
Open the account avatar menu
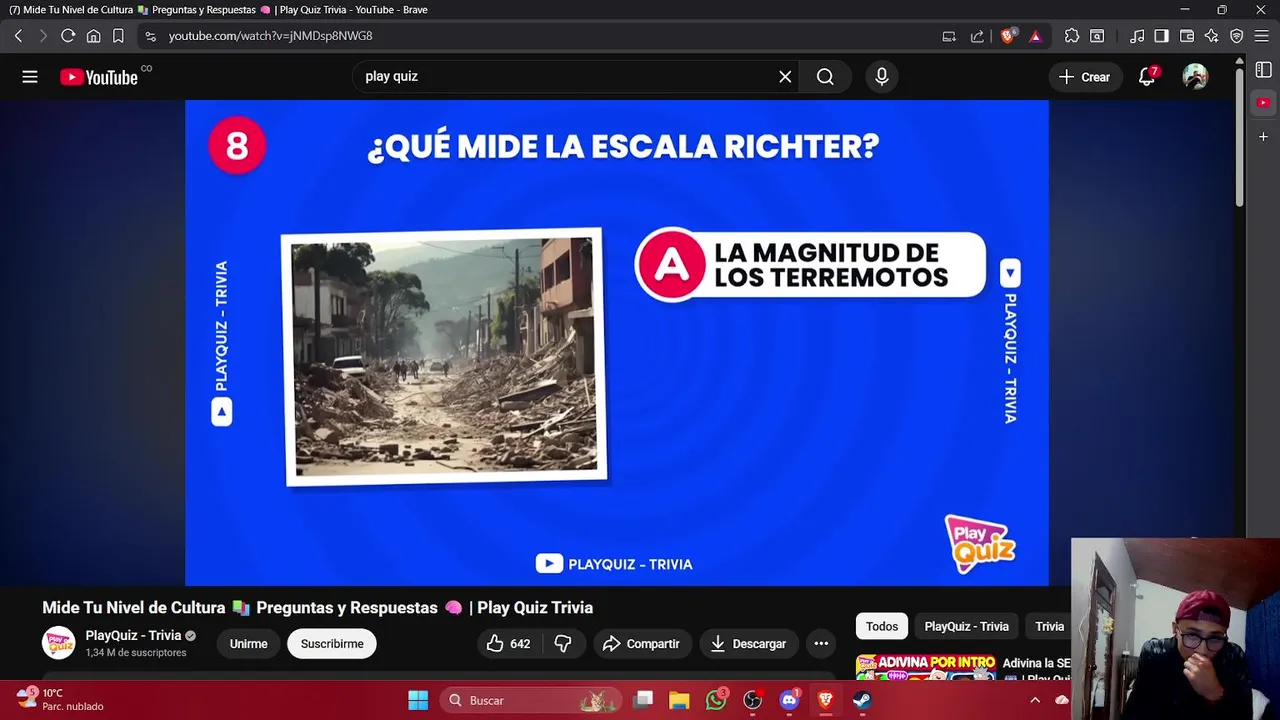[1195, 77]
